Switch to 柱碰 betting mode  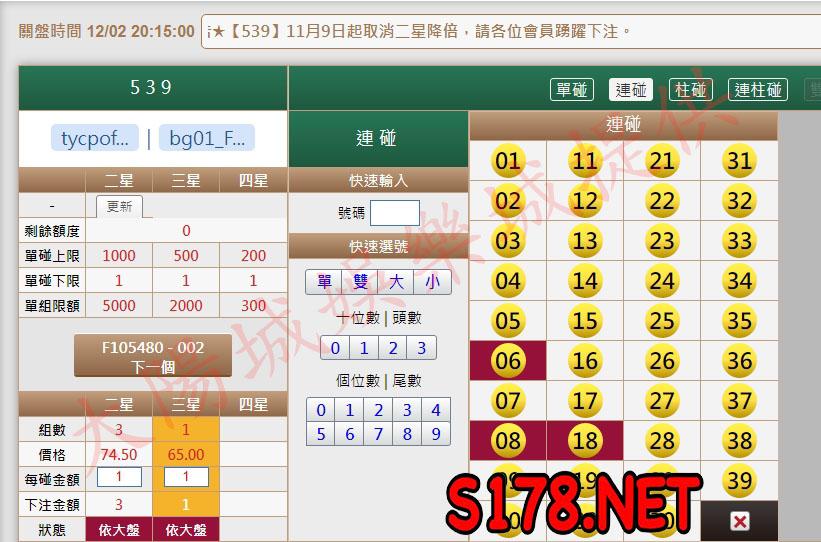pos(691,90)
